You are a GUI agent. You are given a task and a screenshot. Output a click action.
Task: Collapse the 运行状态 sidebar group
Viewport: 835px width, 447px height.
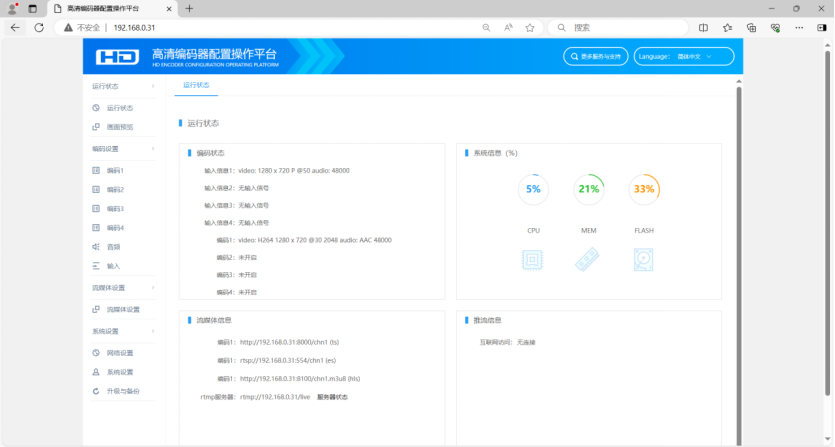(122, 86)
